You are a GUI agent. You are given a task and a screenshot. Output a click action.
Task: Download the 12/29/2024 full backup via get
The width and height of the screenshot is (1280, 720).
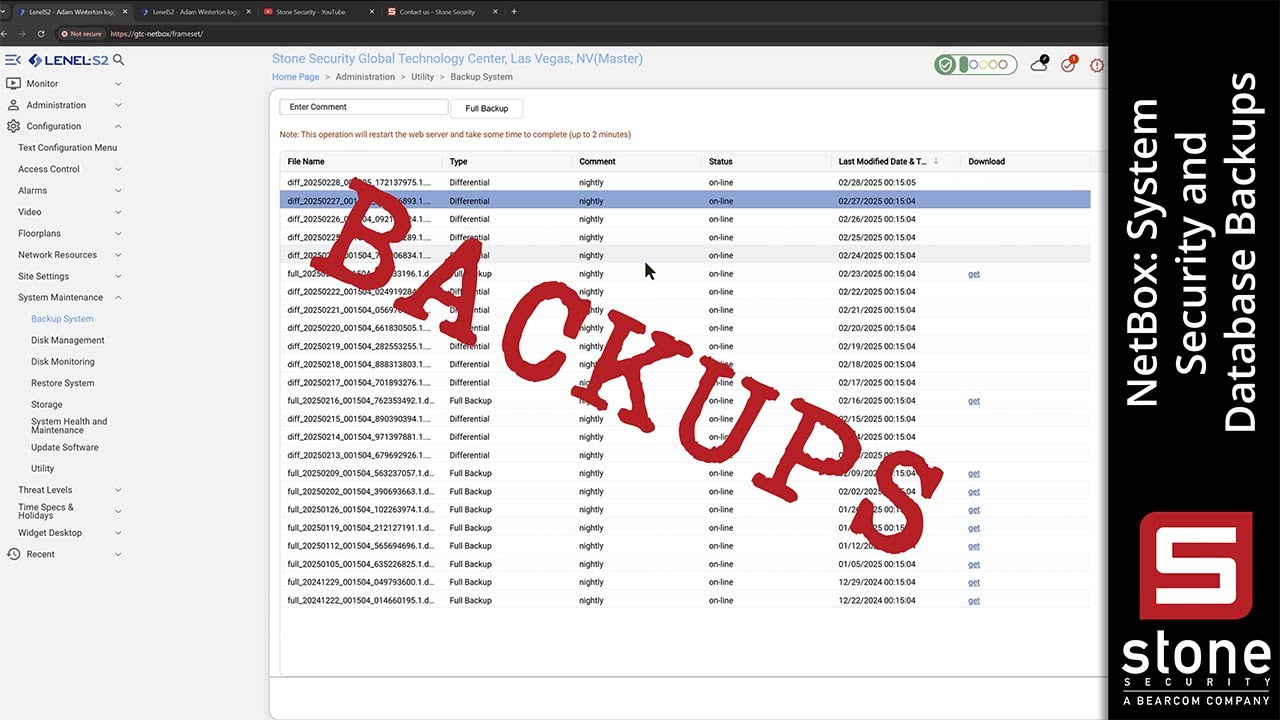[x=974, y=582]
